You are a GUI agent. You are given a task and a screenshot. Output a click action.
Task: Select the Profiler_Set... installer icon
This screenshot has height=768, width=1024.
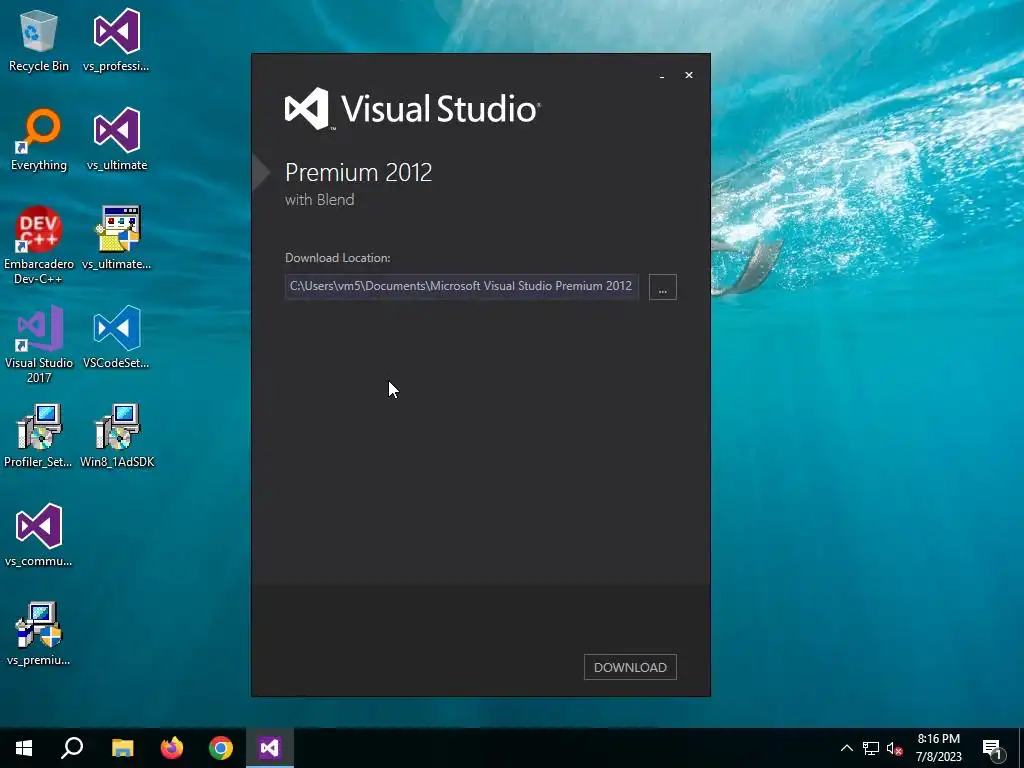pos(39,436)
